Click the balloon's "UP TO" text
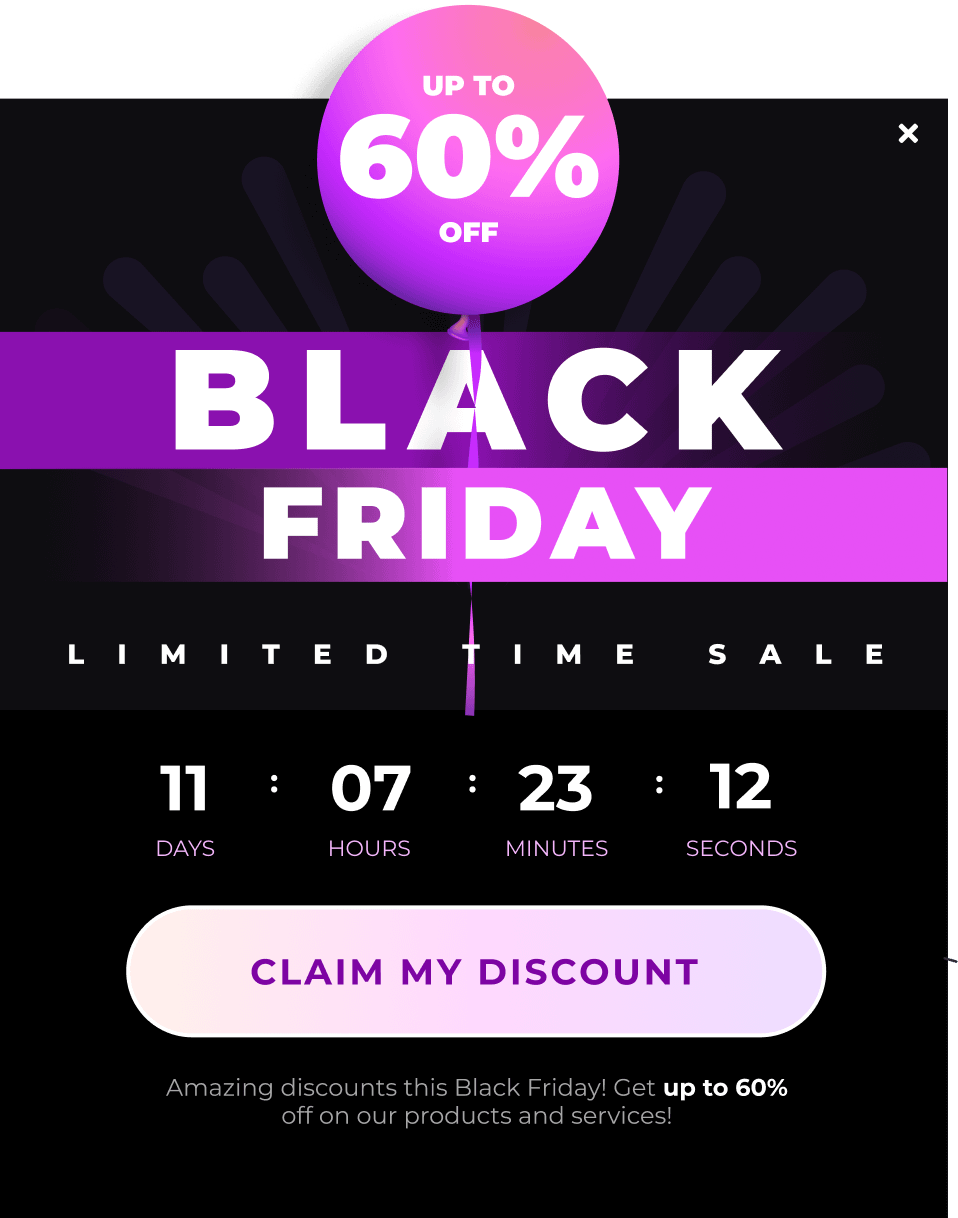Screen dimensions: 958x1218 click(468, 86)
